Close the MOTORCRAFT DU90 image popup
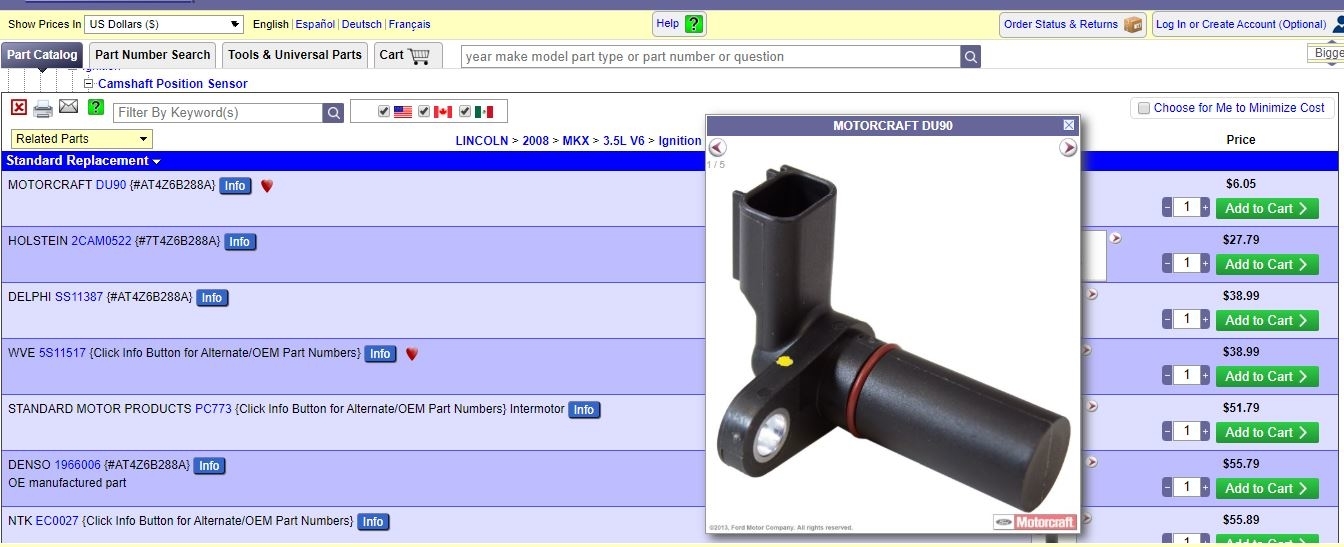This screenshot has height=547, width=1344. click(x=1069, y=125)
